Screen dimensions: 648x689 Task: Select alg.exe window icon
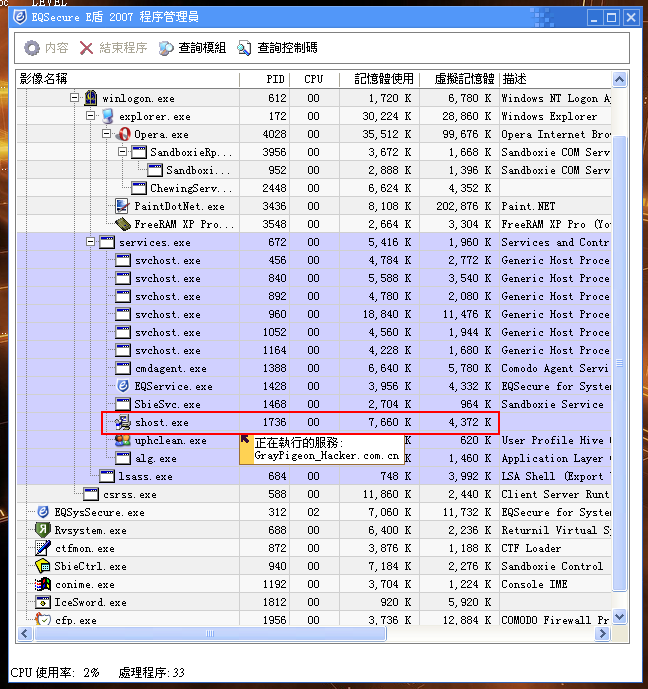(123, 458)
